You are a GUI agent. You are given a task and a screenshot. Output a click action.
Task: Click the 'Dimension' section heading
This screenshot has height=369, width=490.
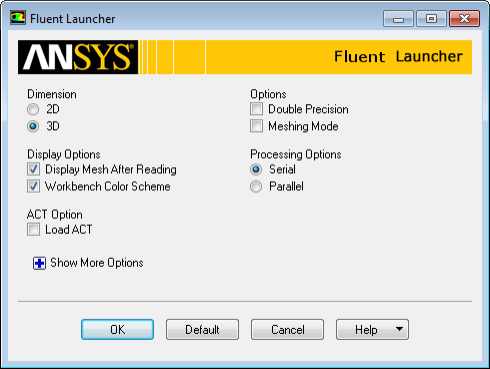(x=52, y=94)
